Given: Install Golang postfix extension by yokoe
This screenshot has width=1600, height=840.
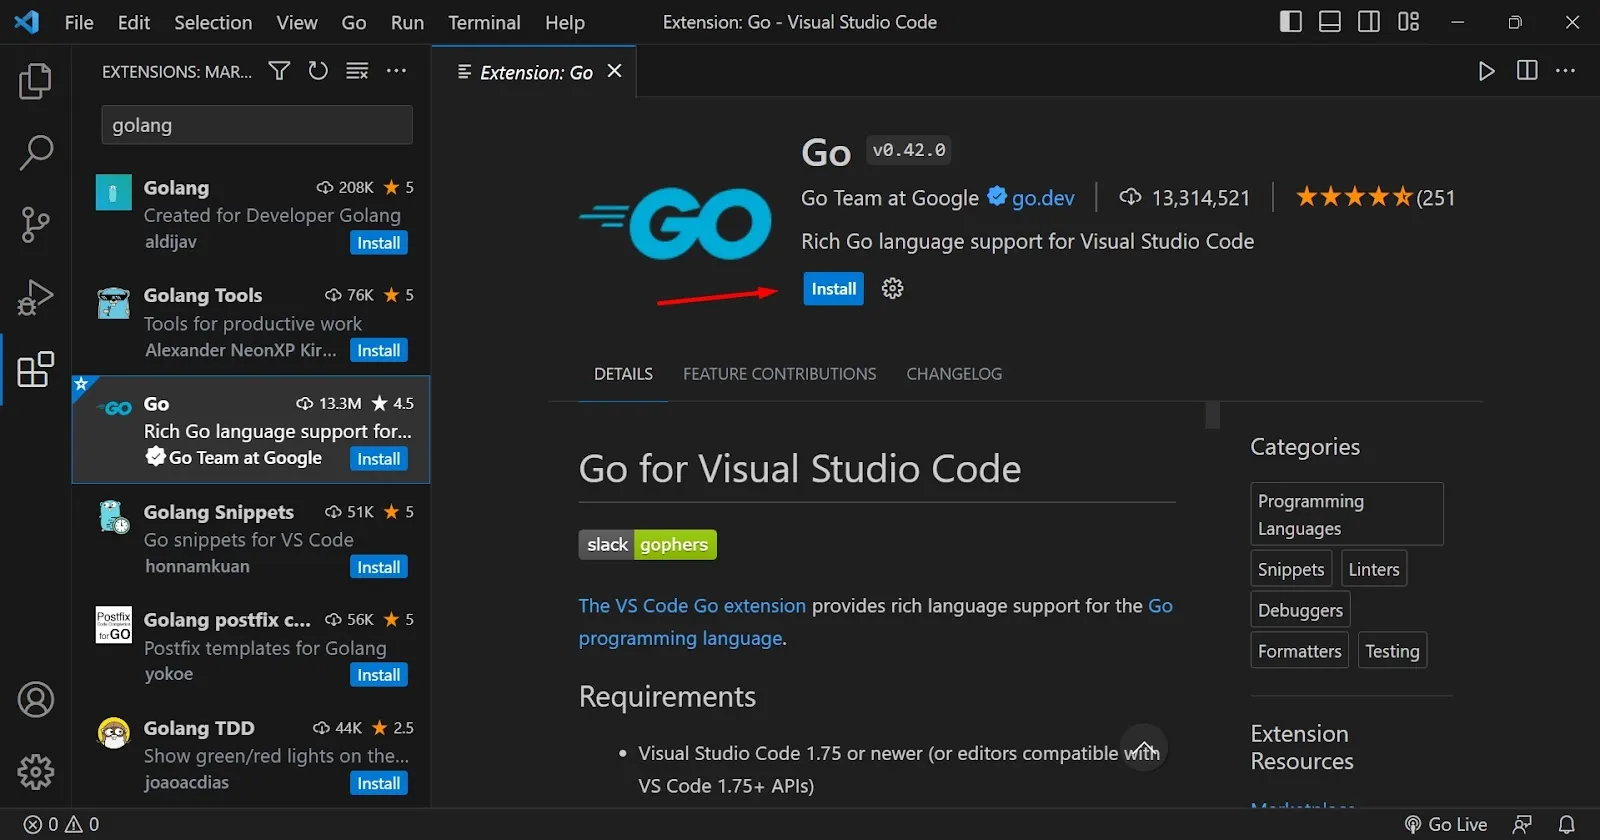Looking at the screenshot, I should 379,675.
